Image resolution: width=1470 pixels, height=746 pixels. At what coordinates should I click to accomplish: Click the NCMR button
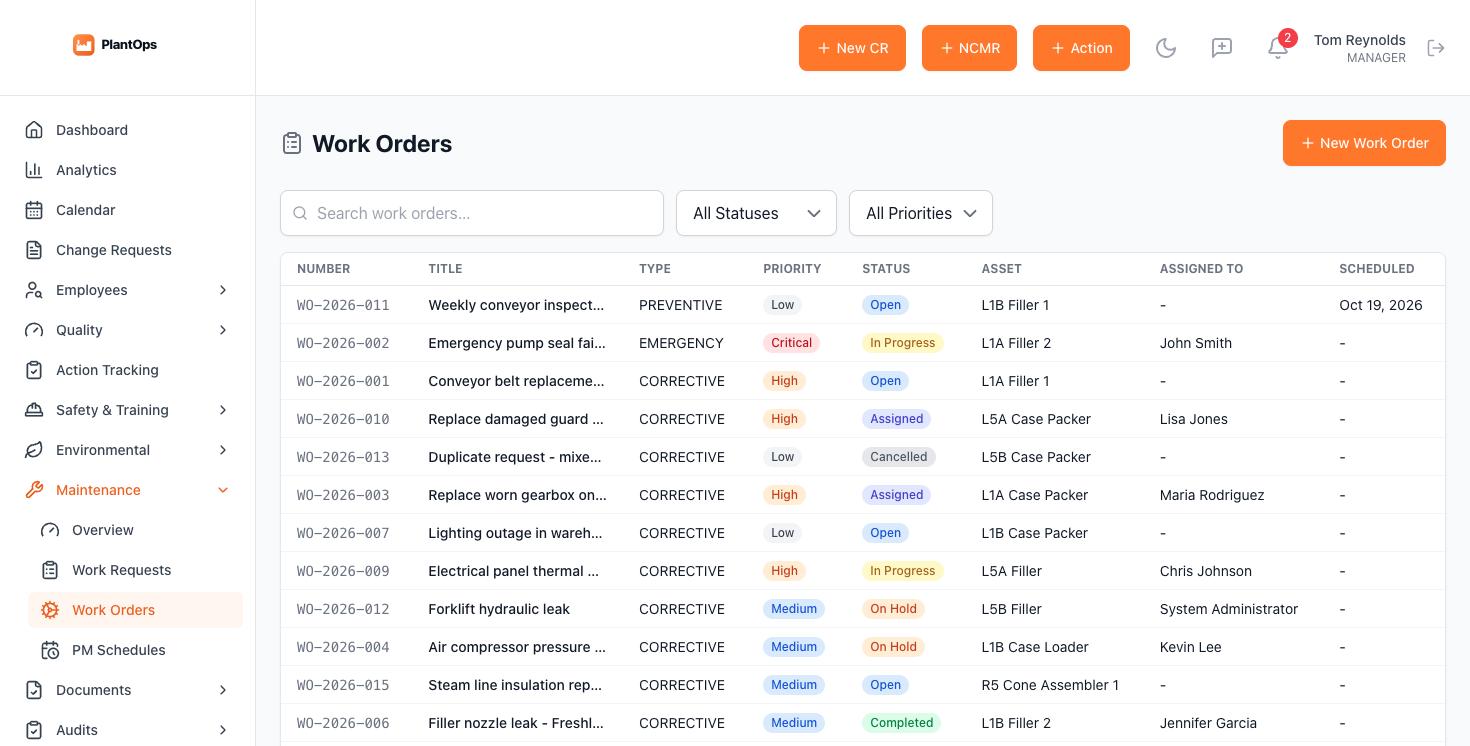969,48
